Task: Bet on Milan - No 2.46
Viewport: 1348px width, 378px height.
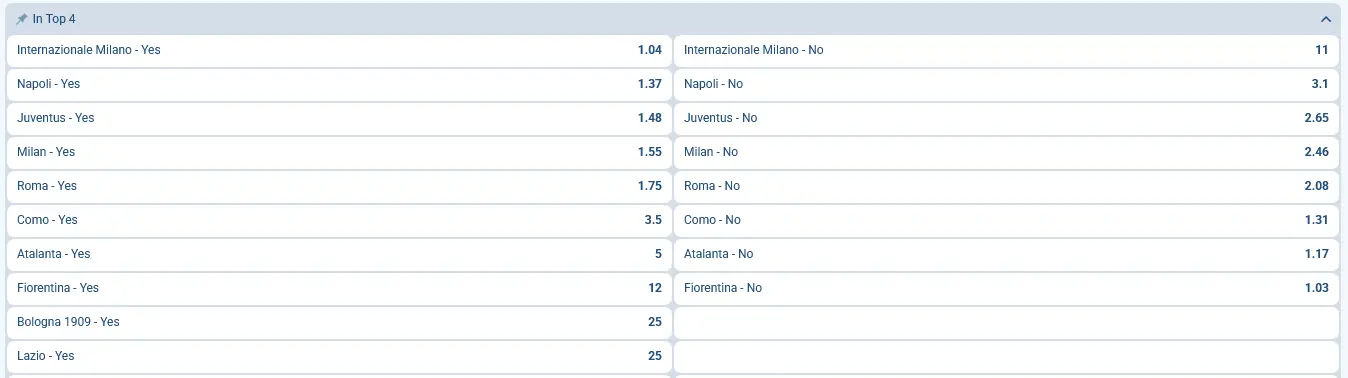Action: (1006, 152)
